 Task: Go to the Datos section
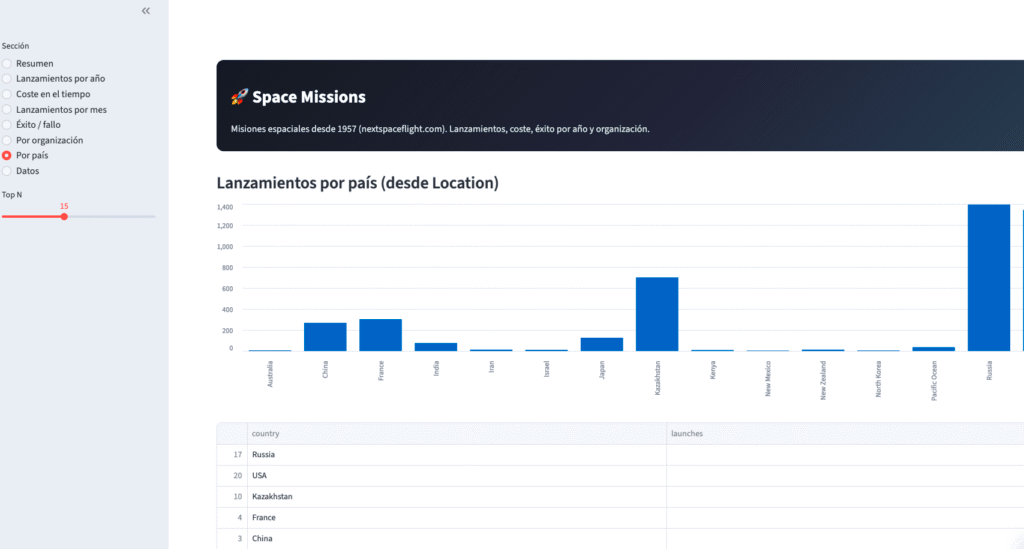[x=7, y=171]
